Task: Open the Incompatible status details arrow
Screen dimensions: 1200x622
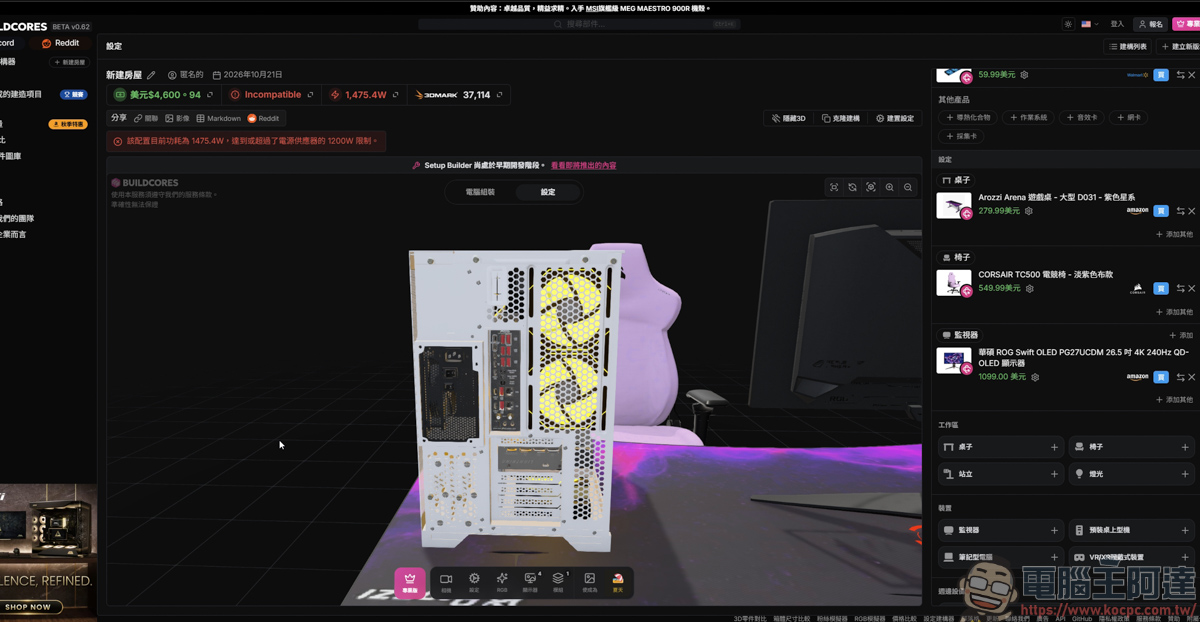Action: 310,95
